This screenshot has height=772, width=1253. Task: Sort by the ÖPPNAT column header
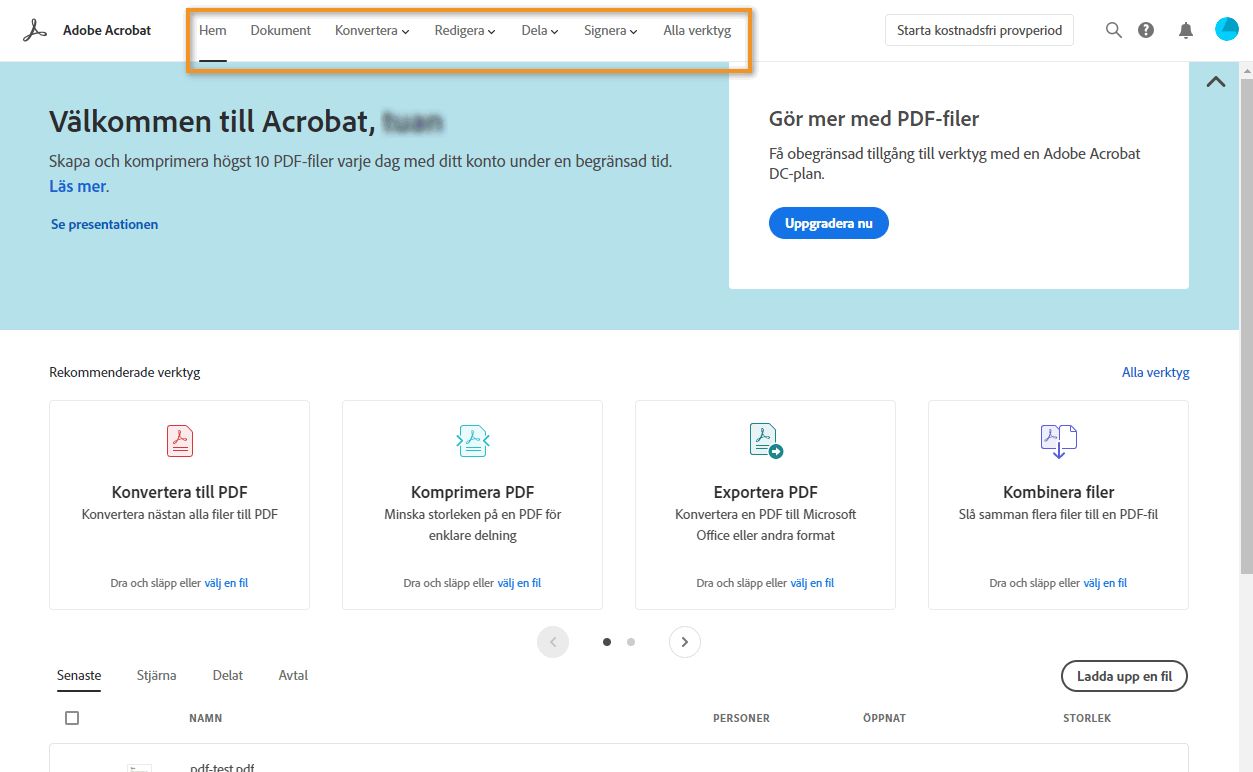tap(884, 718)
